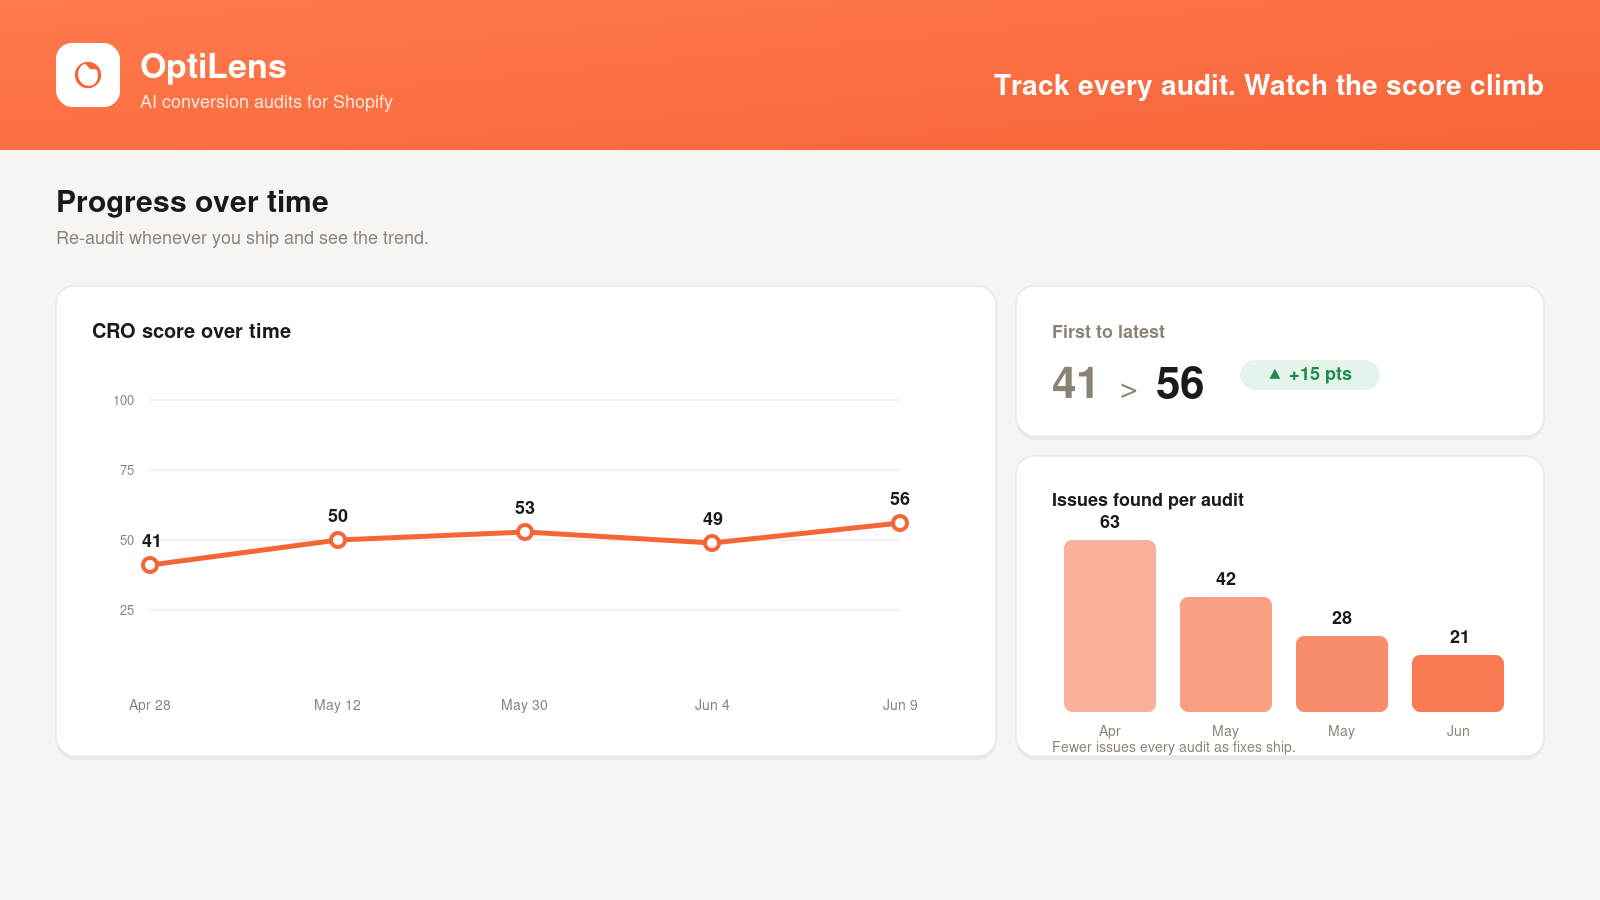Viewport: 1600px width, 900px height.
Task: Select the Apr 28 data point on chart
Action: coord(150,565)
